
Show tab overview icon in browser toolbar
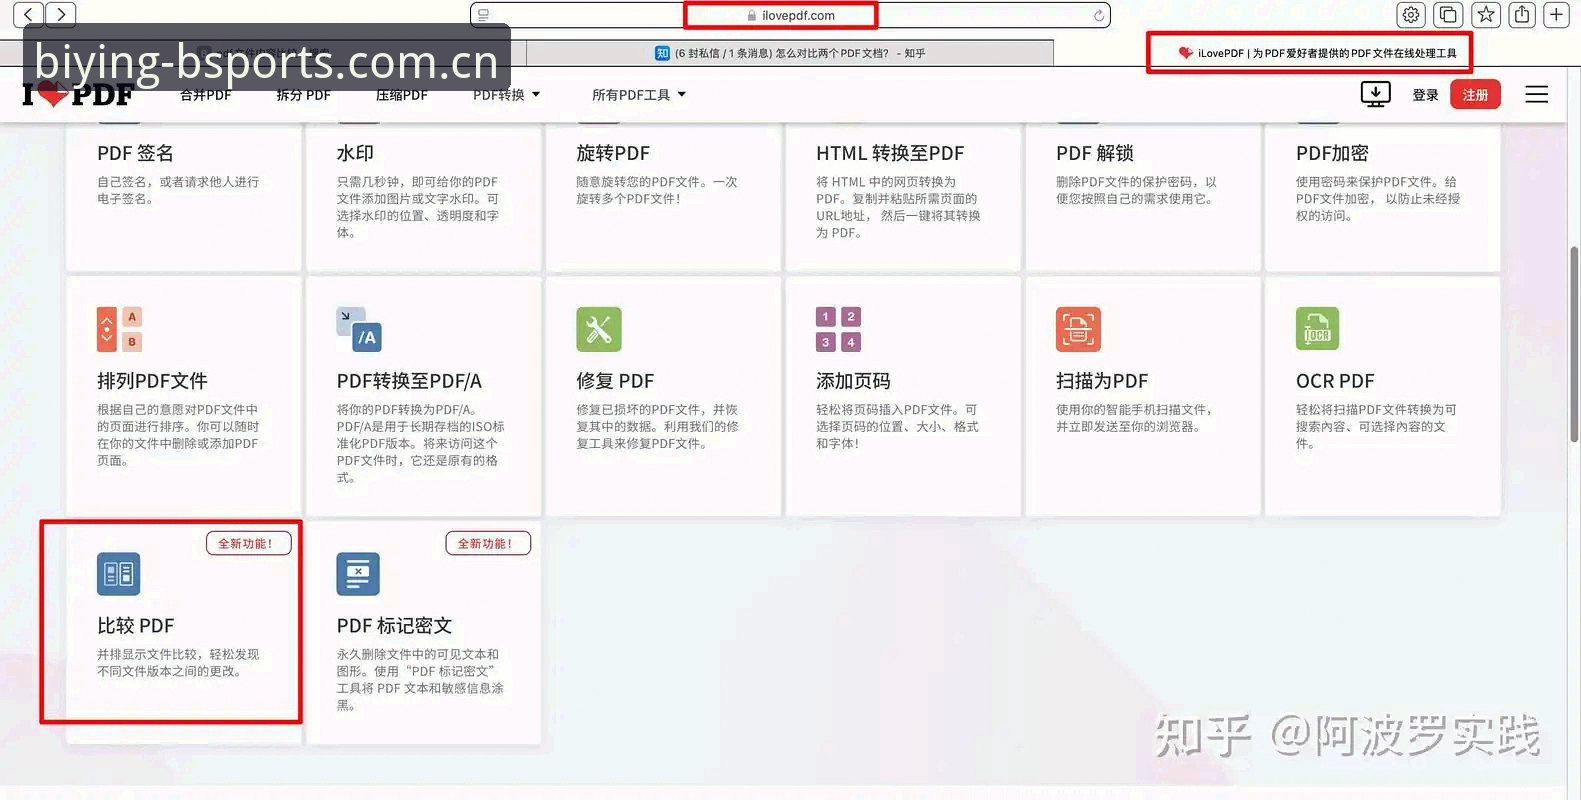[x=1448, y=14]
